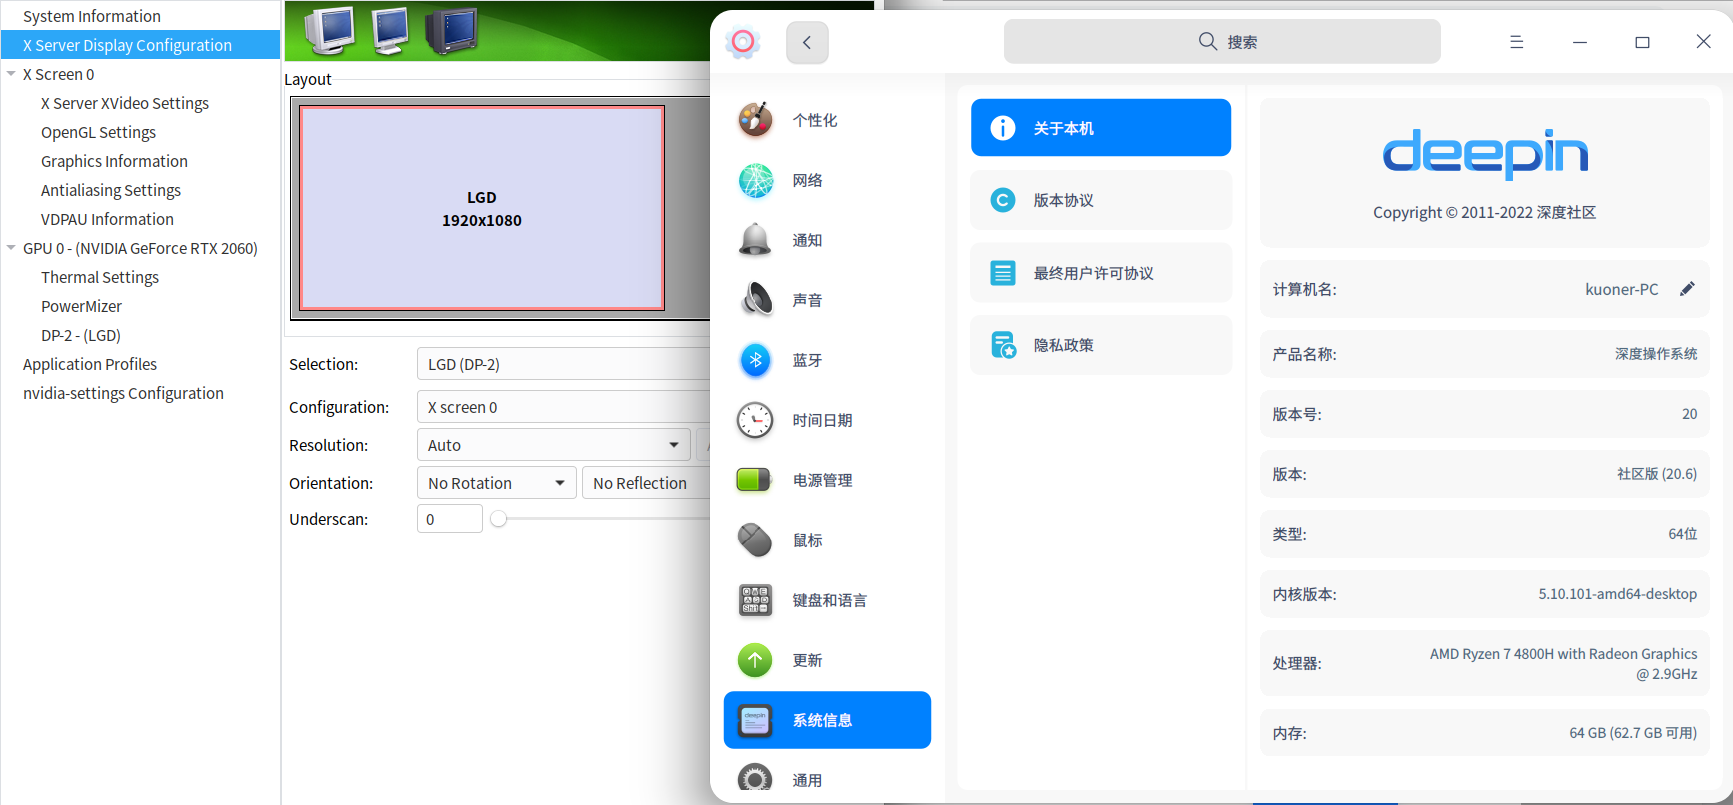Open the Power (电源管理) battery icon
The height and width of the screenshot is (805, 1733).
755,480
